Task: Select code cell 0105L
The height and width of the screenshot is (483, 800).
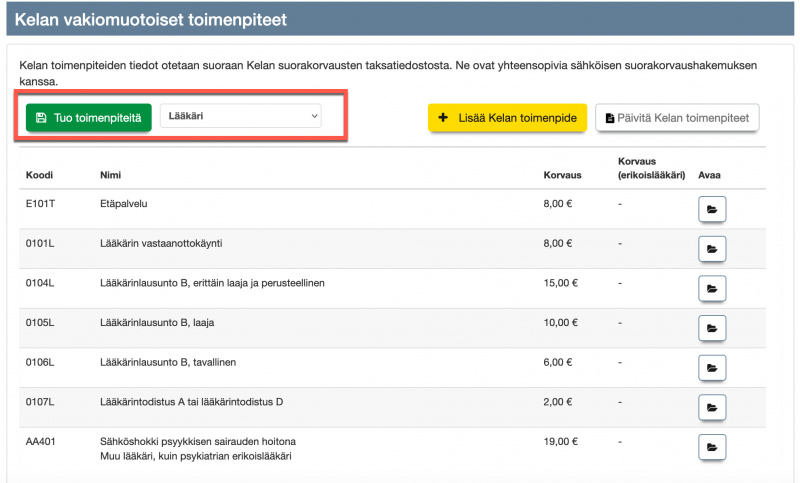Action: [40, 322]
